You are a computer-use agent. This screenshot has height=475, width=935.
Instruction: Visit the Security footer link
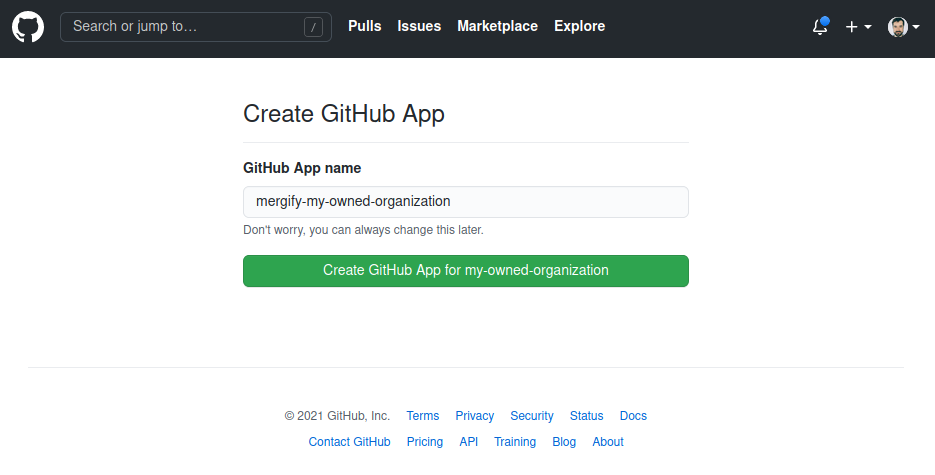(x=532, y=416)
